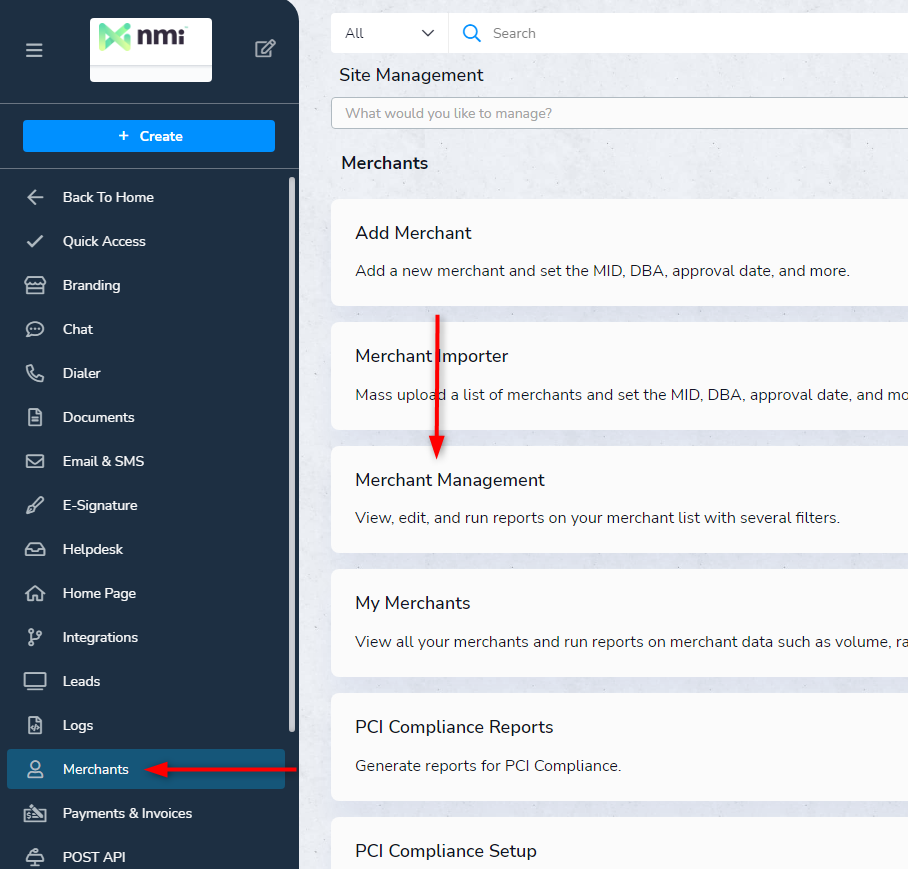
Task: Open the All filter dropdown
Action: pyautogui.click(x=390, y=33)
